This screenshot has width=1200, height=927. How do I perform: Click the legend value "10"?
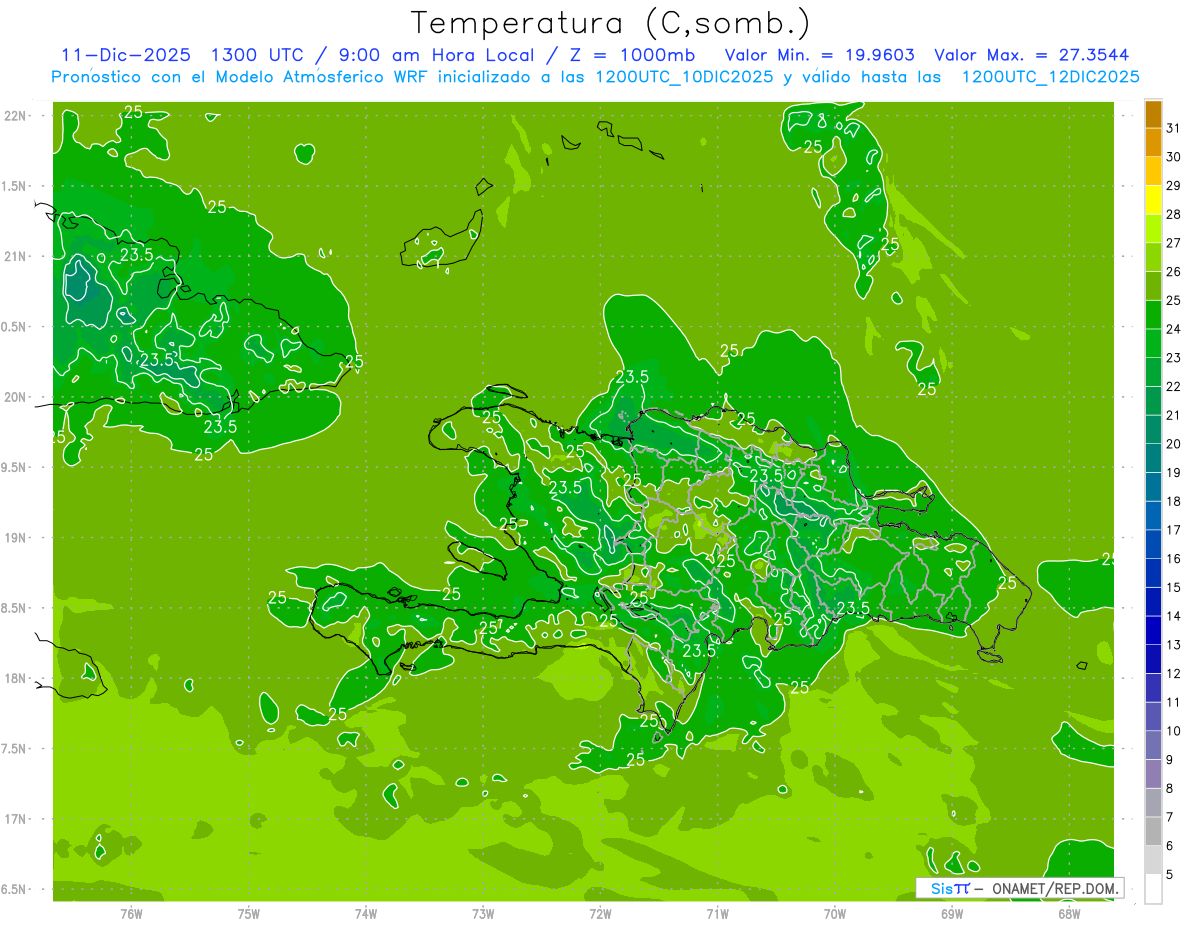1174,731
